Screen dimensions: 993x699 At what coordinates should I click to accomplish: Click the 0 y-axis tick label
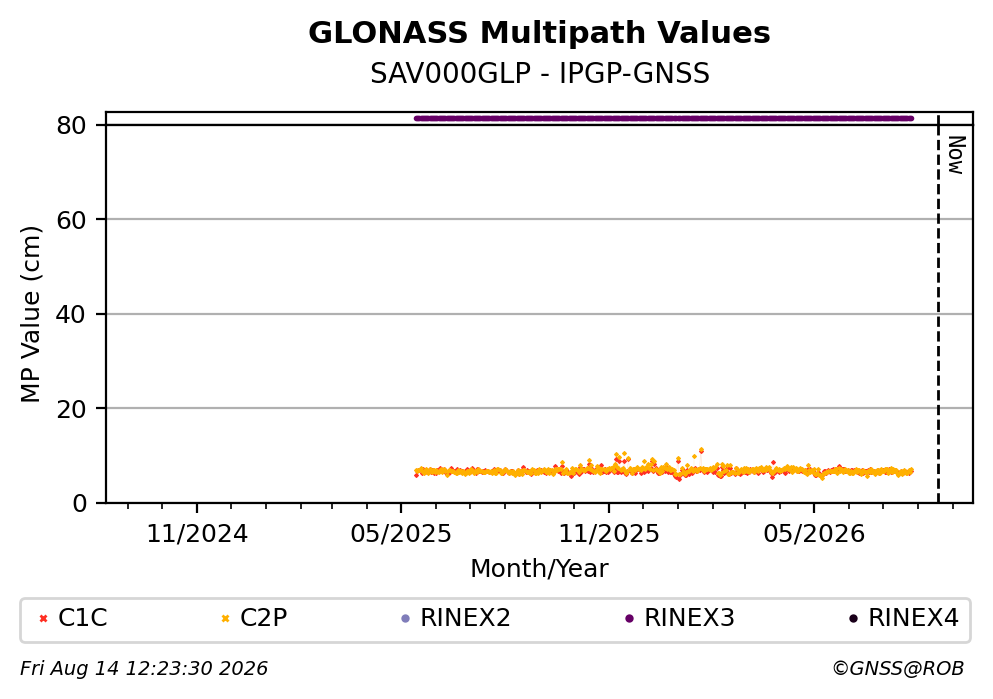point(79,504)
